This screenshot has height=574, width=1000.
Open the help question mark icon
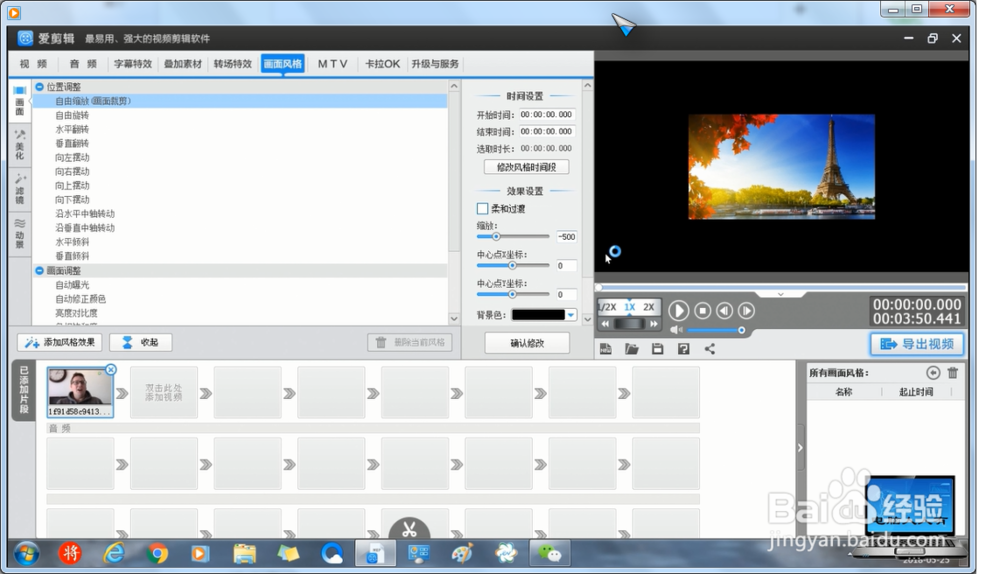[x=684, y=349]
